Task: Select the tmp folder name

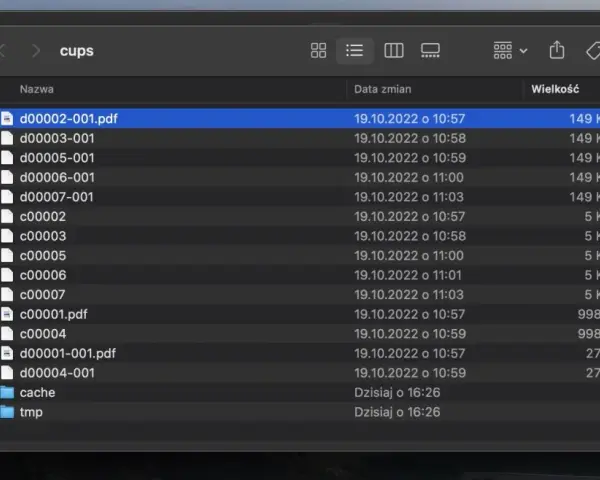Action: point(31,412)
